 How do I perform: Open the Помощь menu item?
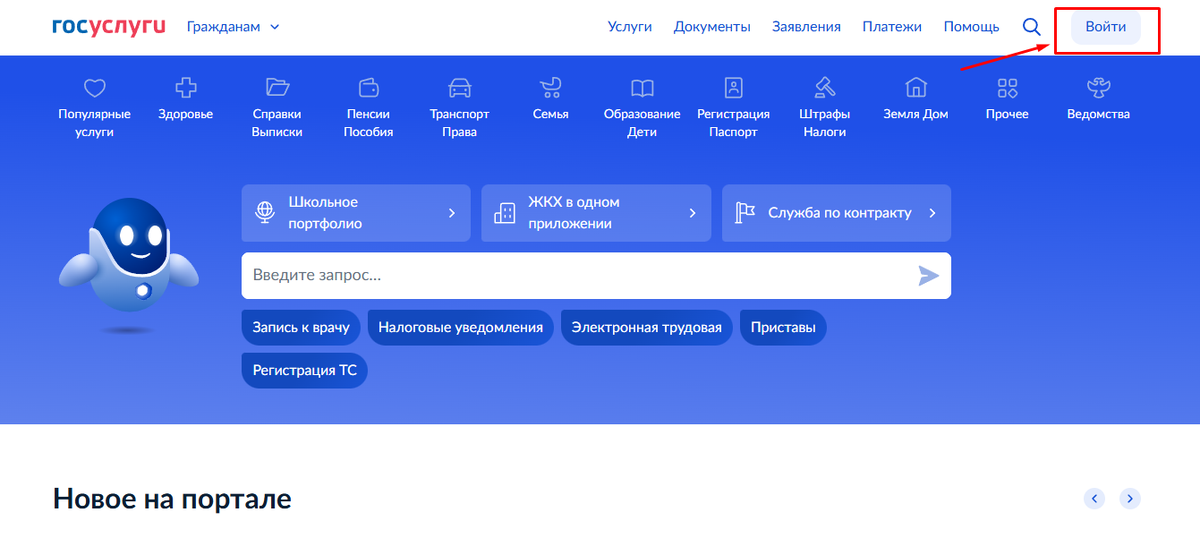(971, 27)
